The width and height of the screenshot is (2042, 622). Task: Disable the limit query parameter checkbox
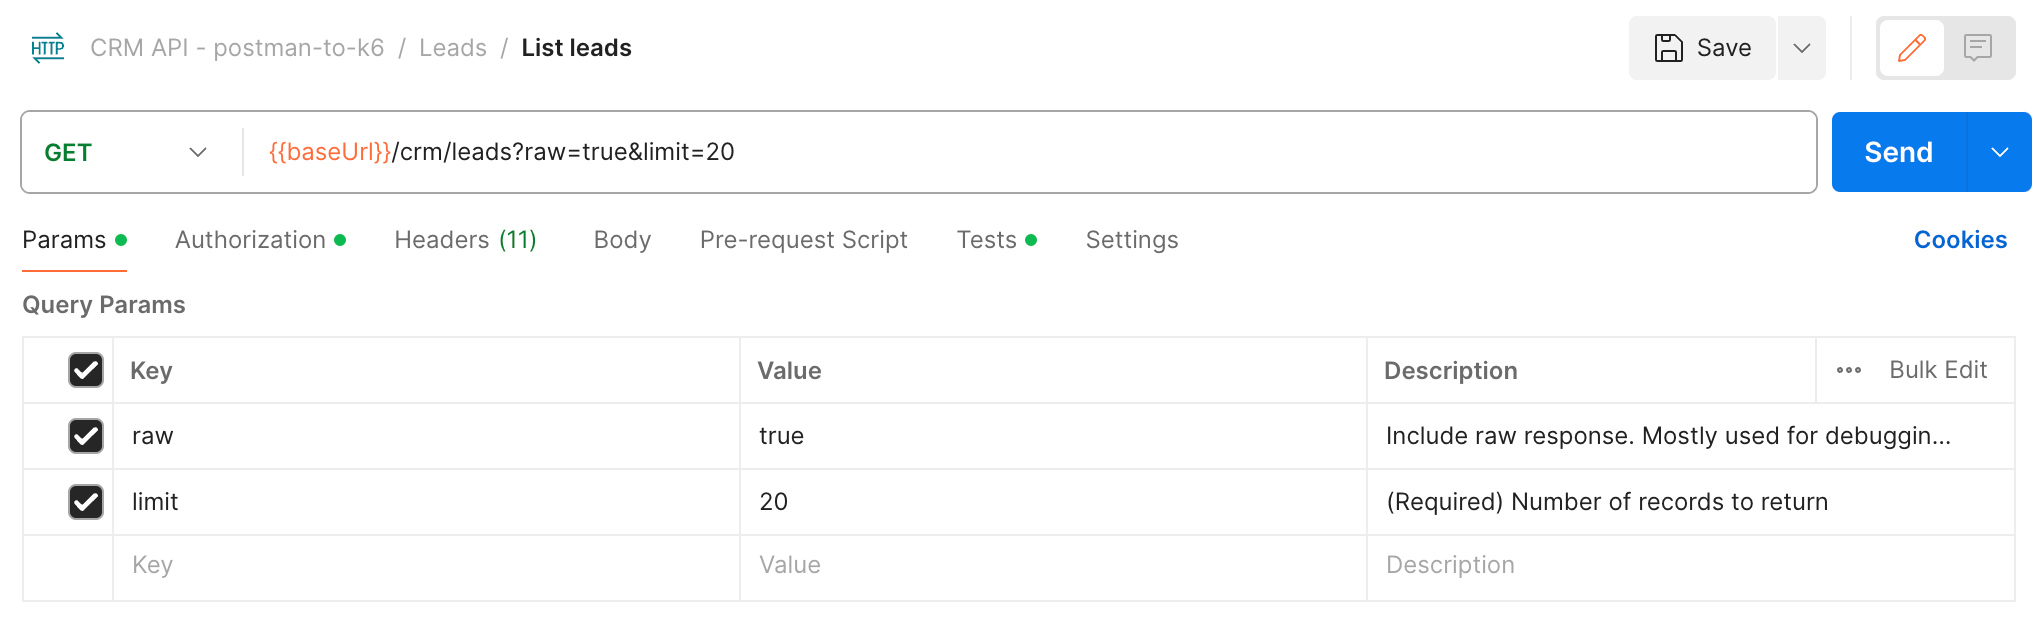coord(86,502)
